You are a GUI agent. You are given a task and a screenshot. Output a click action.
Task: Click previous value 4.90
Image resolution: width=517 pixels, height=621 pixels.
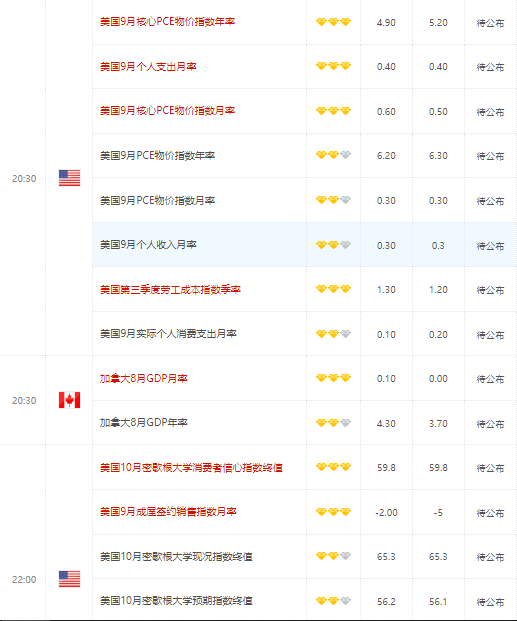386,23
